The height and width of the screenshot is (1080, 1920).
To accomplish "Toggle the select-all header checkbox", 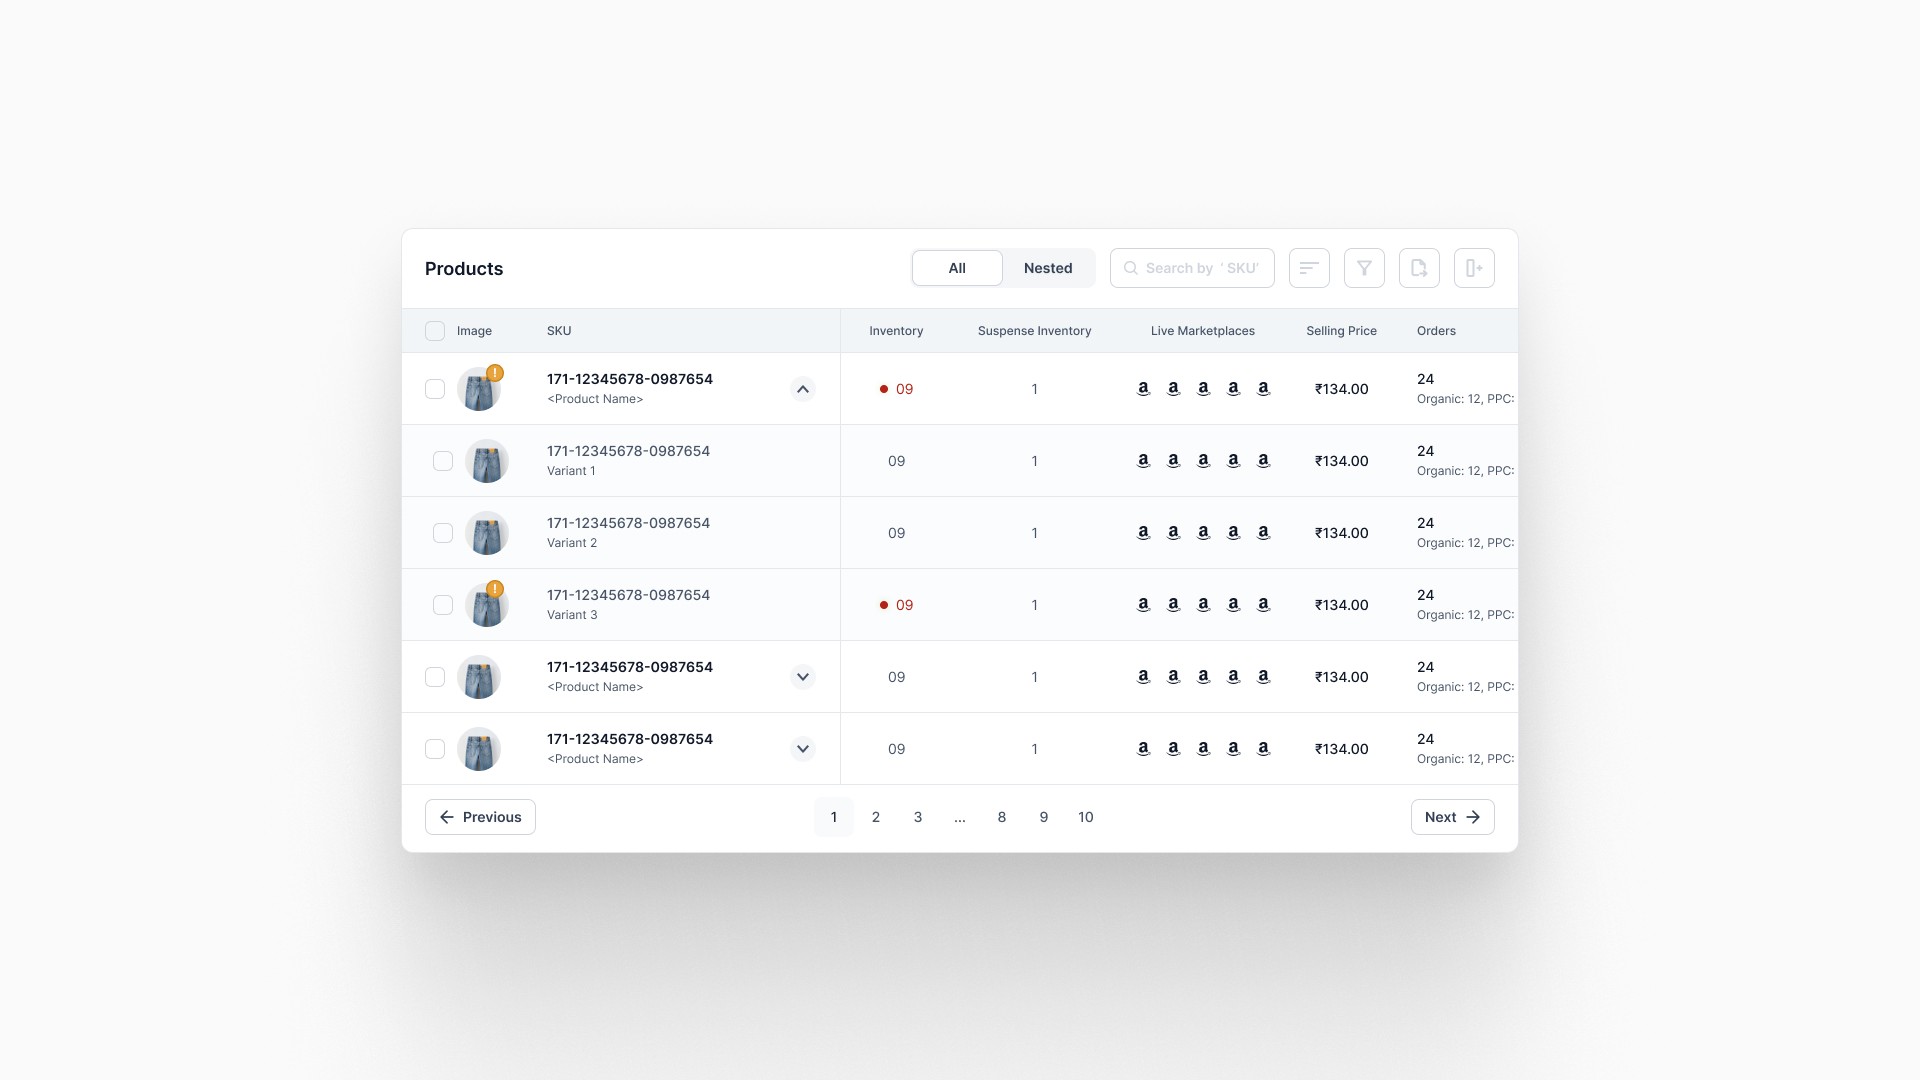I will (435, 331).
